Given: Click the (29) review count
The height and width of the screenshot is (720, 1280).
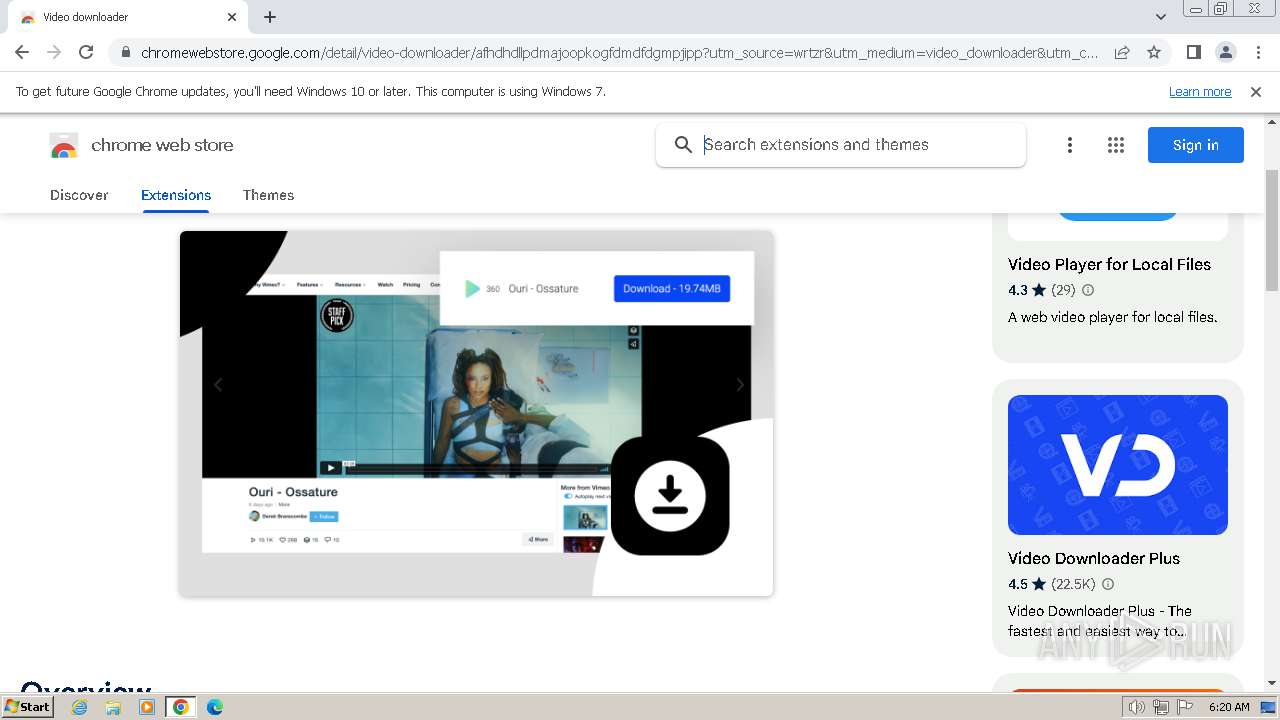Looking at the screenshot, I should [1063, 290].
